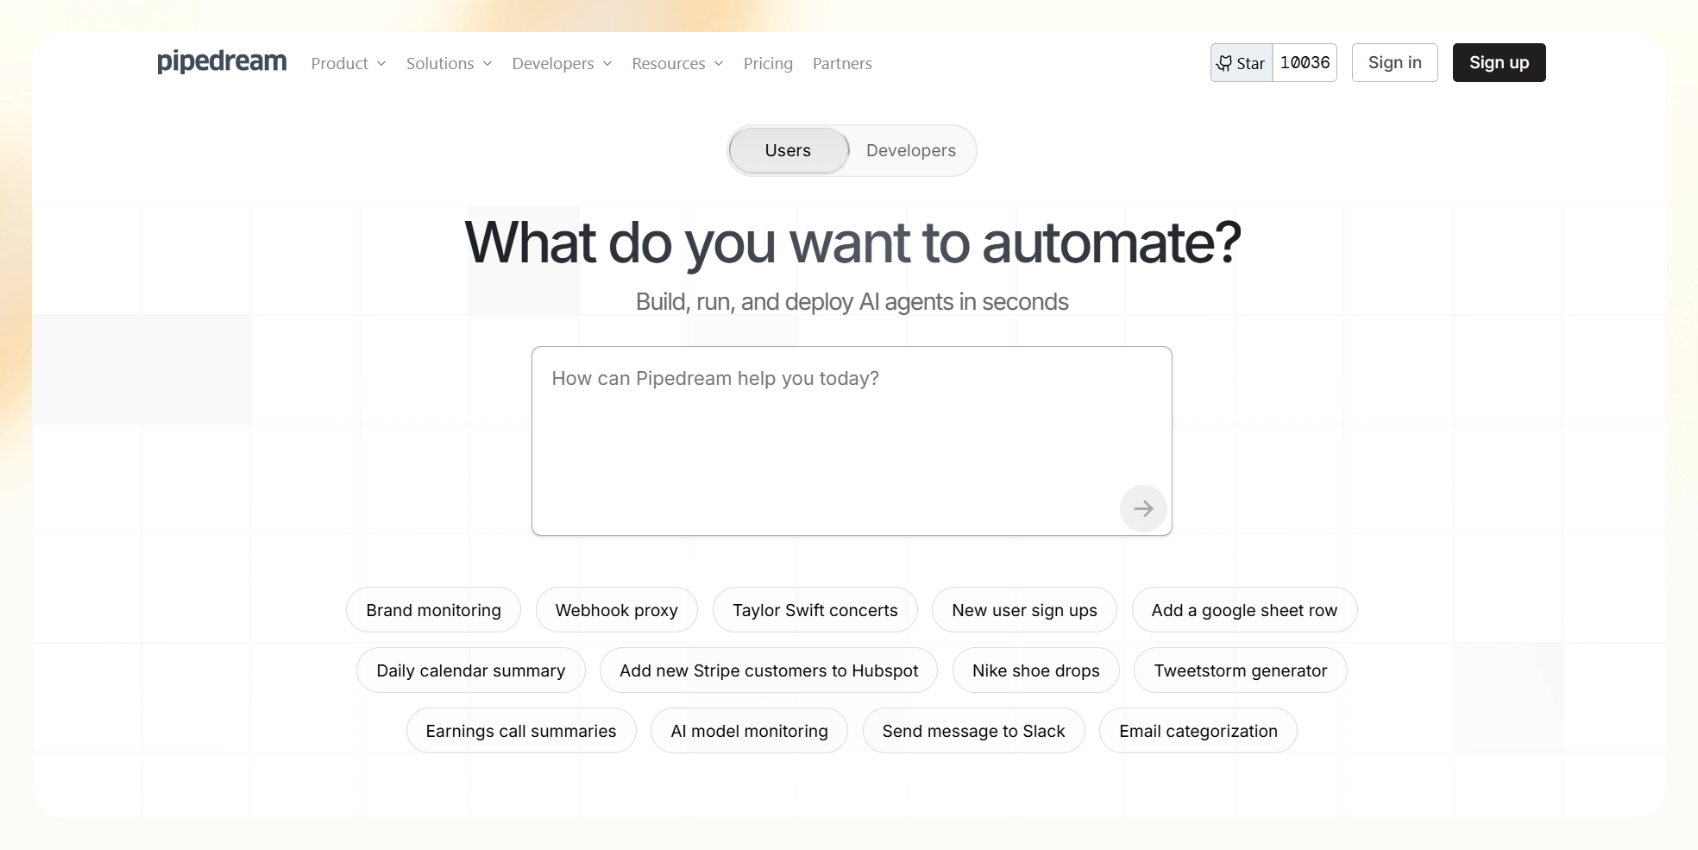Pick the Earnings call summaries suggestion
This screenshot has height=850, width=1698.
pos(521,731)
